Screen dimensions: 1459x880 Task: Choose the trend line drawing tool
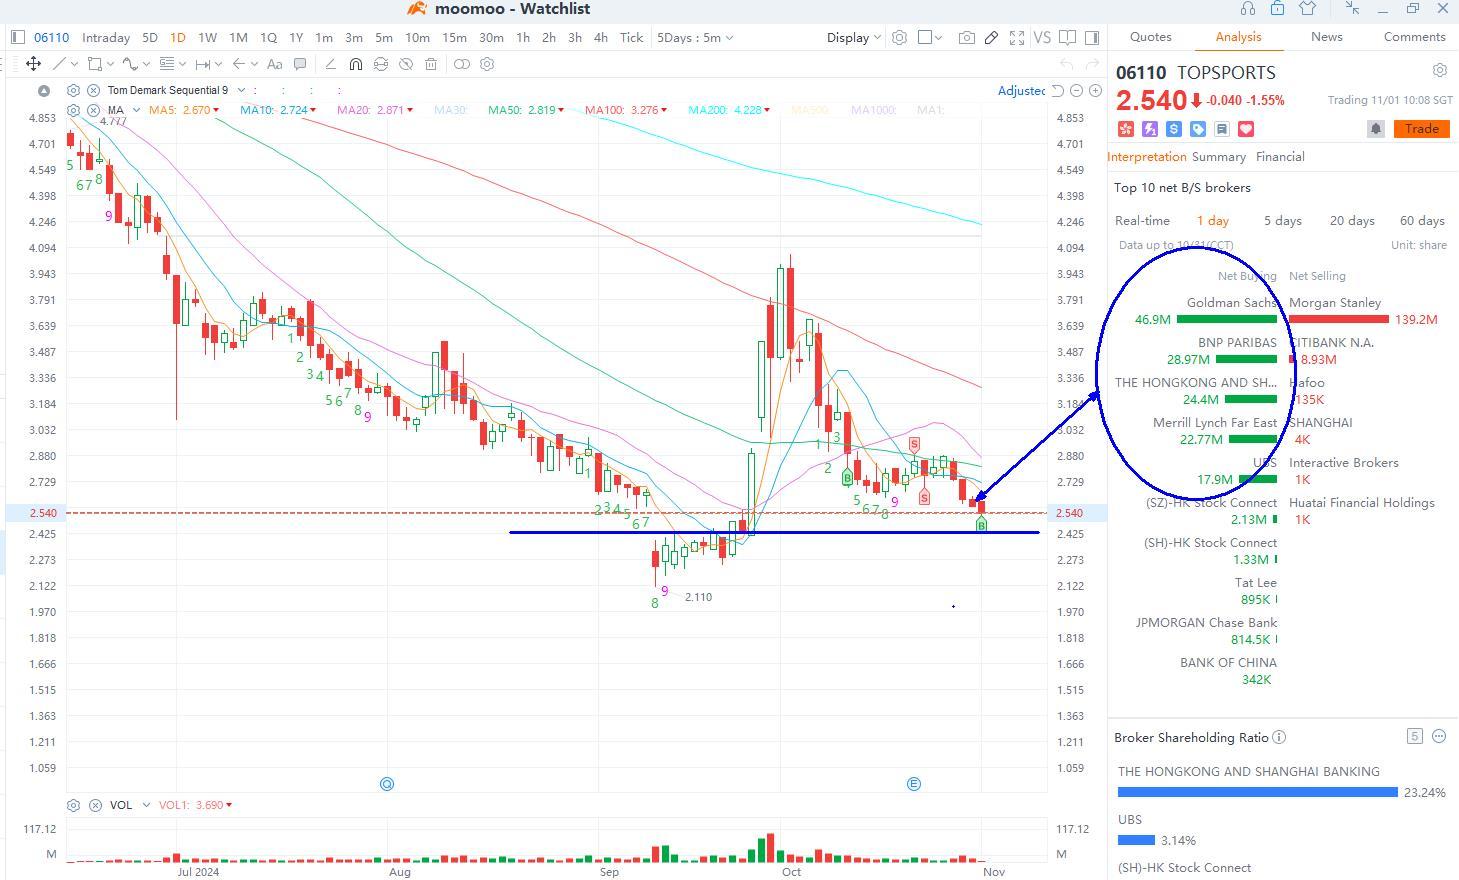click(x=60, y=64)
